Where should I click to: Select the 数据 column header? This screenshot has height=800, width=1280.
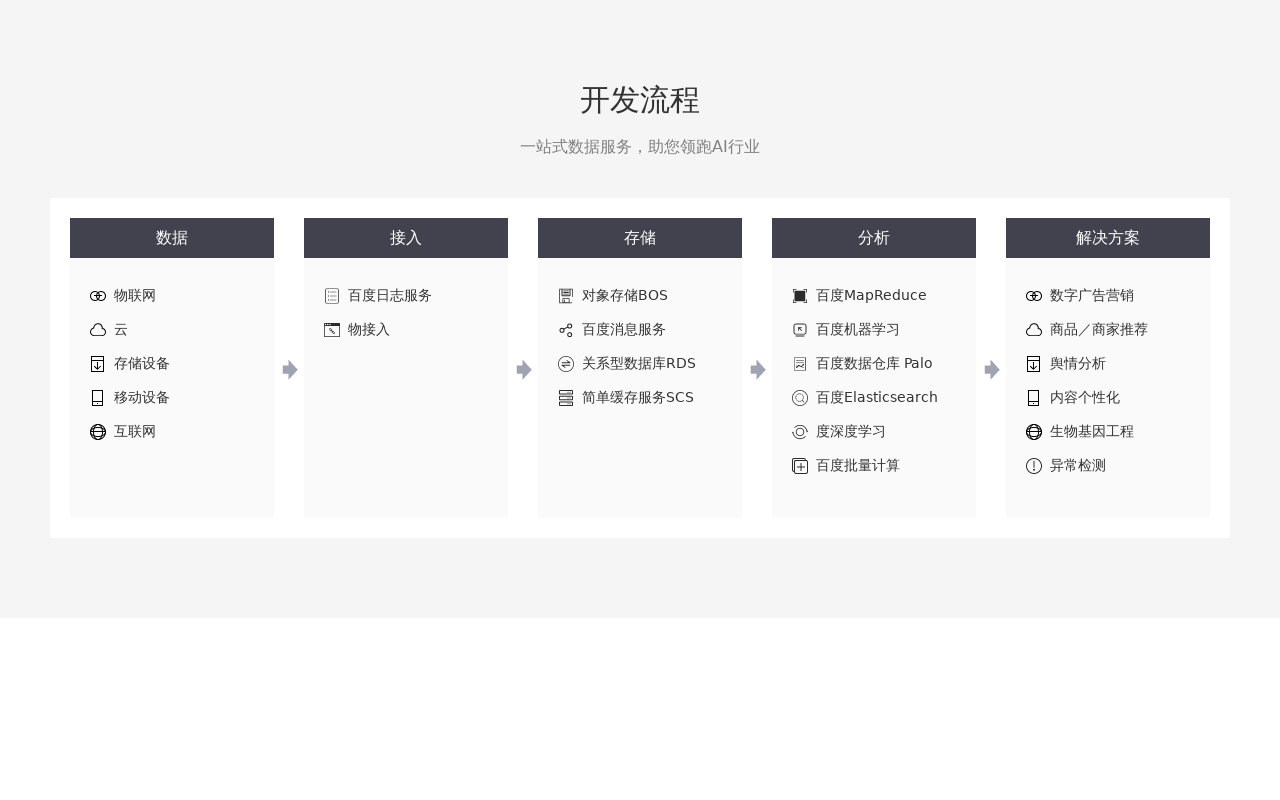pos(171,238)
